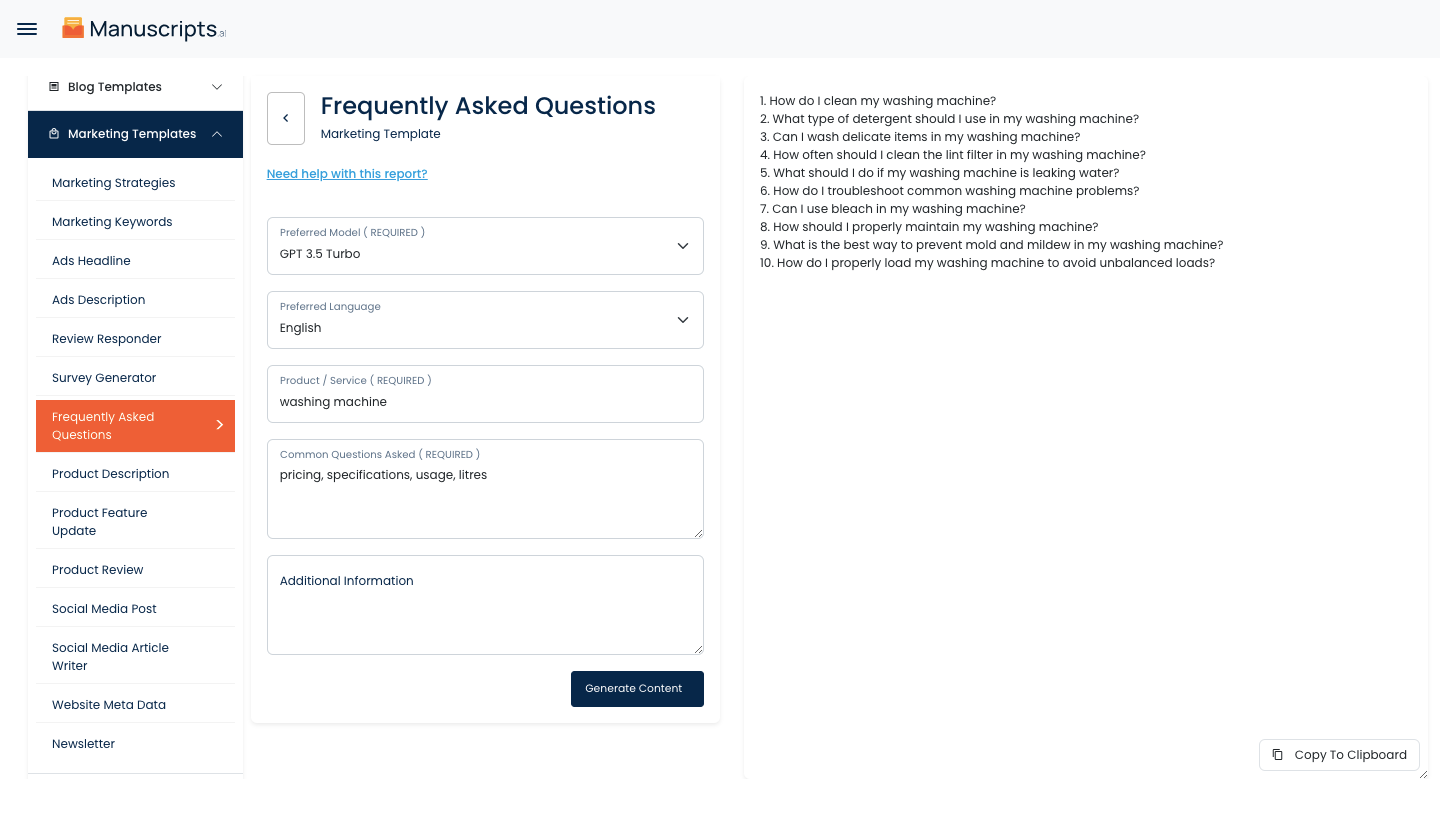
Task: Click the copy icon beside Copy To Clipboard
Action: (1277, 755)
